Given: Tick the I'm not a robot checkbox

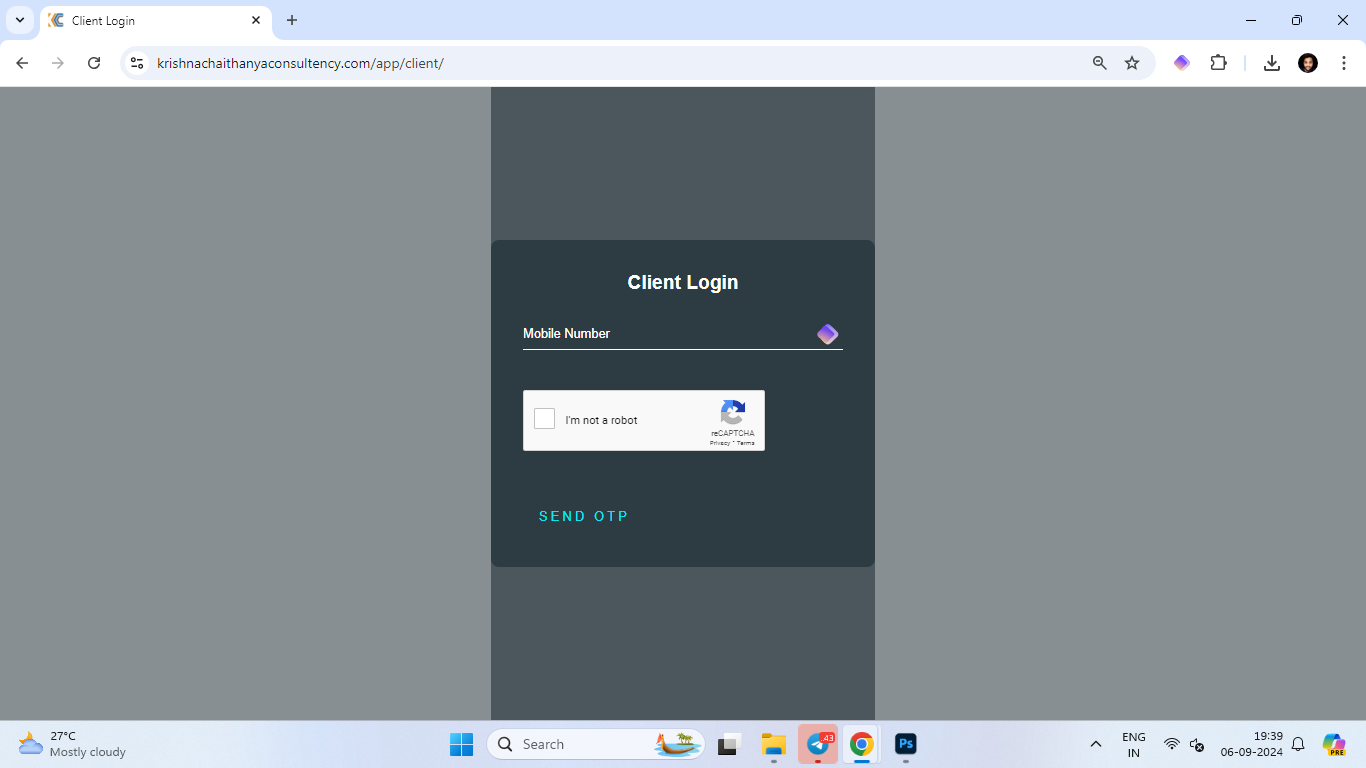Looking at the screenshot, I should [544, 419].
